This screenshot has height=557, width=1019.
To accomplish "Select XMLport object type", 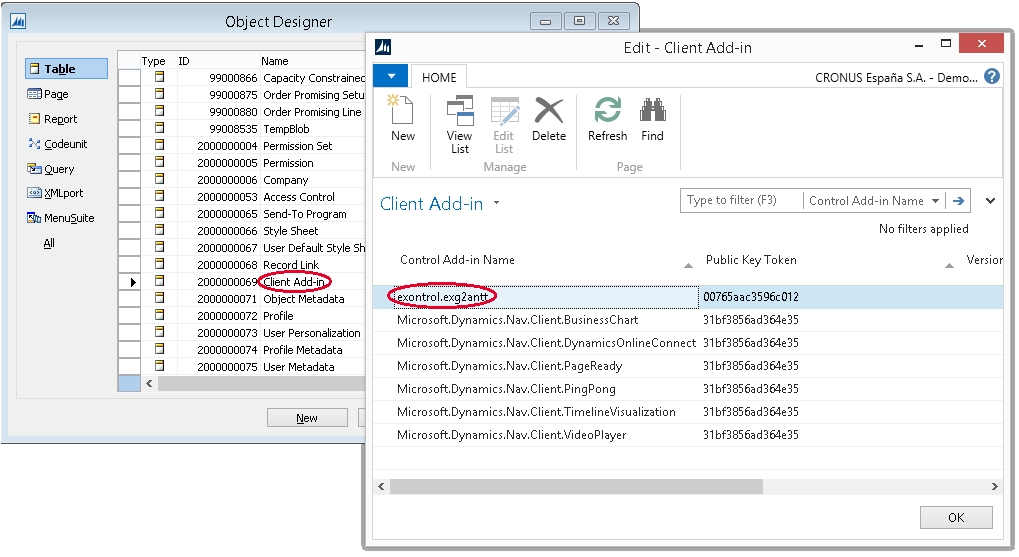I will coord(62,193).
